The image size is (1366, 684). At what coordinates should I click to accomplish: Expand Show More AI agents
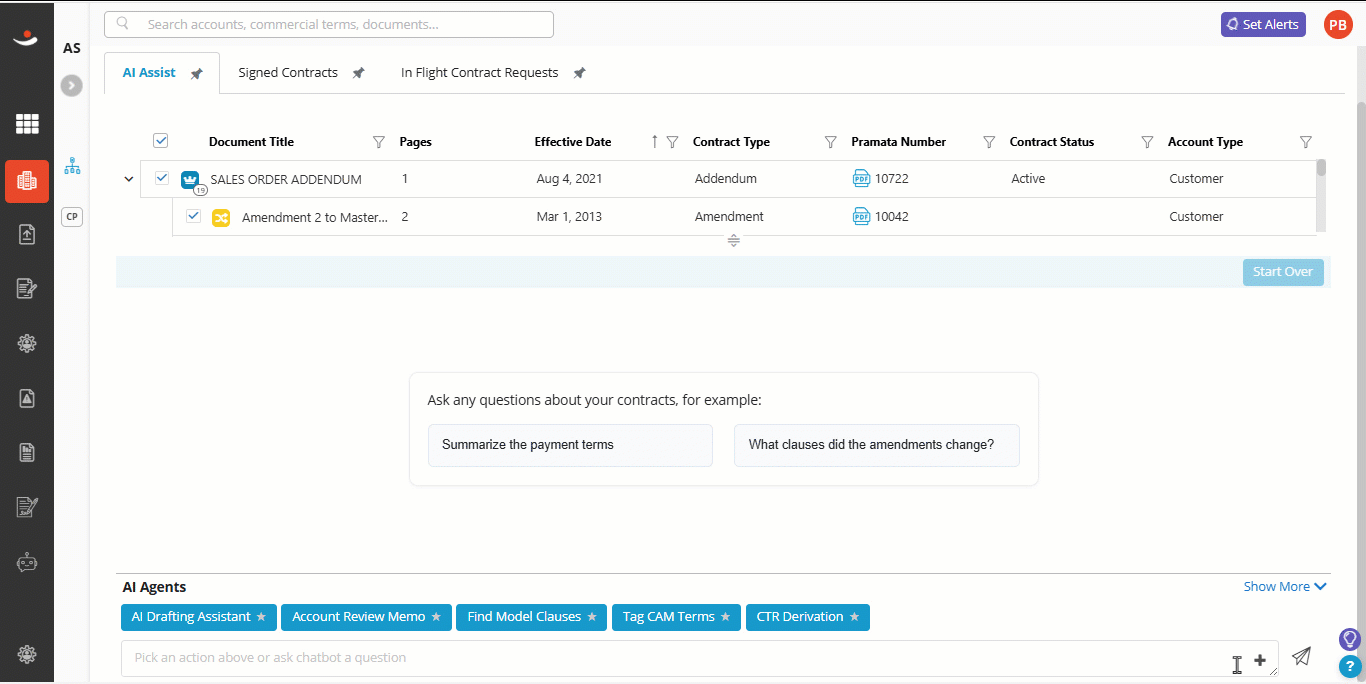1285,587
